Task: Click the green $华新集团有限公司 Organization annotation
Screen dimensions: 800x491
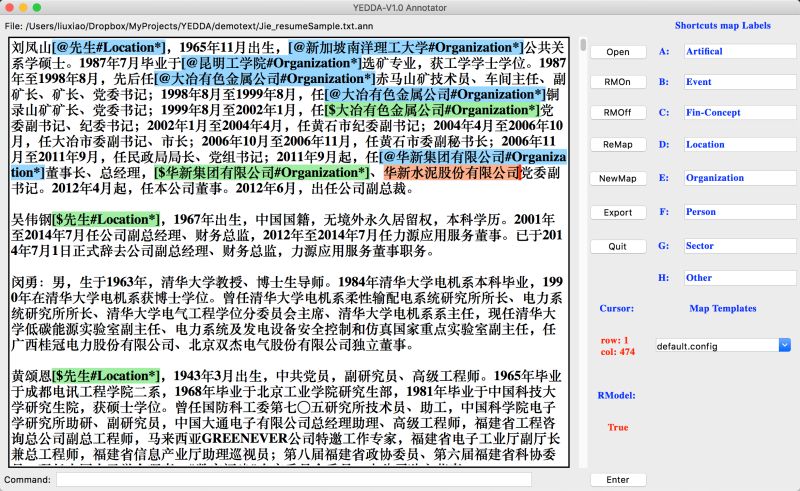Action: [261, 173]
